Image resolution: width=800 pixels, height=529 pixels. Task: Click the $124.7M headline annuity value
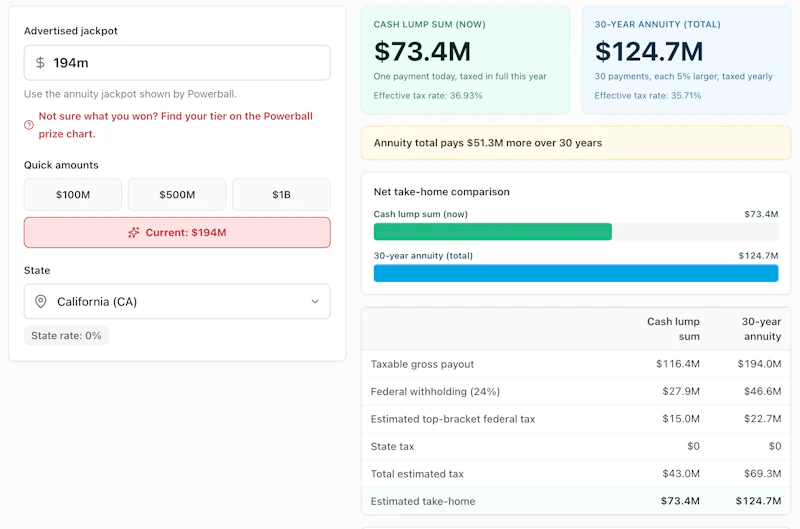coord(649,52)
